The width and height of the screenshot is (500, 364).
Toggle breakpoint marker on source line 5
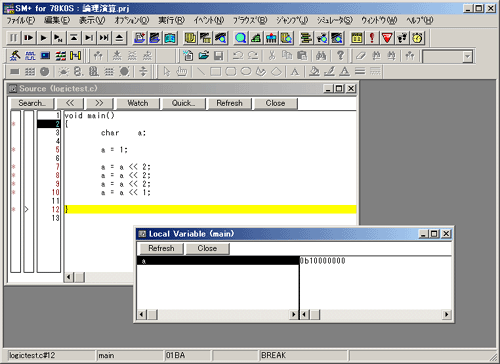tap(14, 150)
